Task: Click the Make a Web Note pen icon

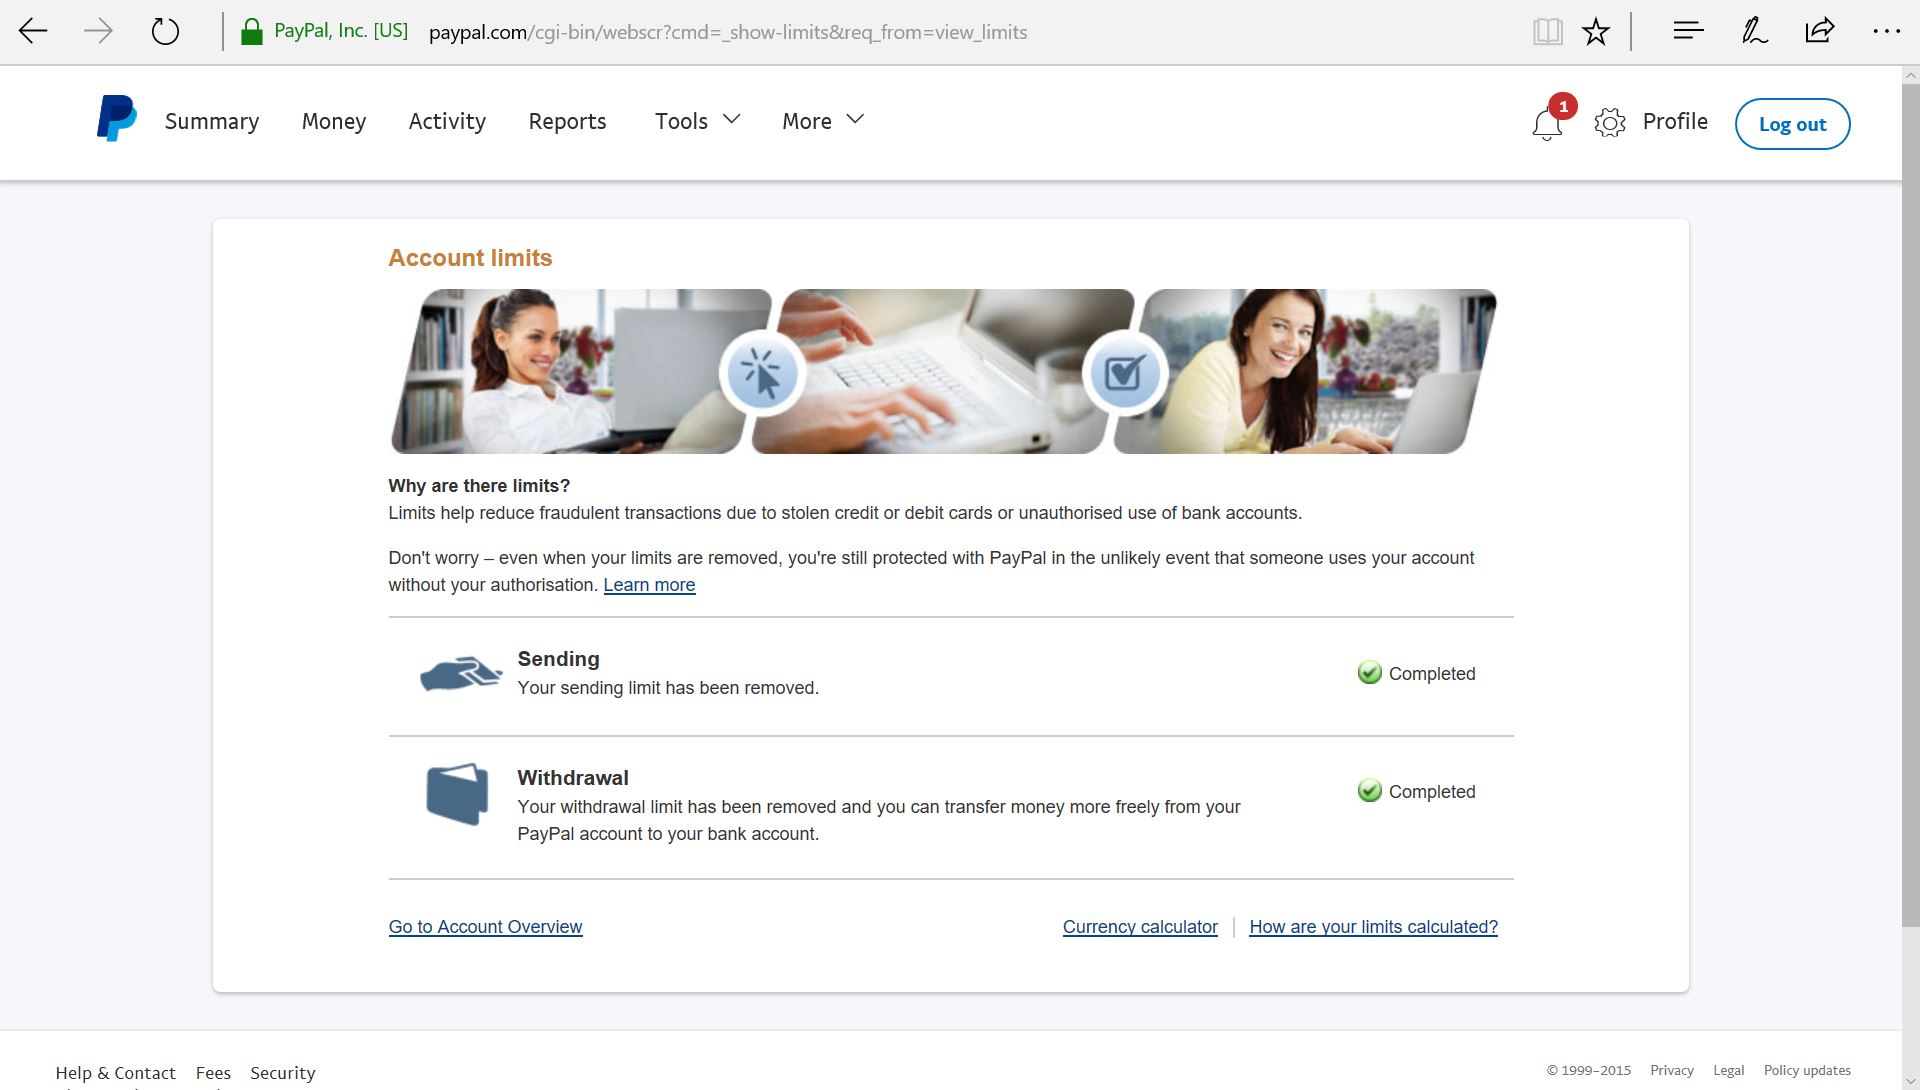Action: [x=1754, y=31]
